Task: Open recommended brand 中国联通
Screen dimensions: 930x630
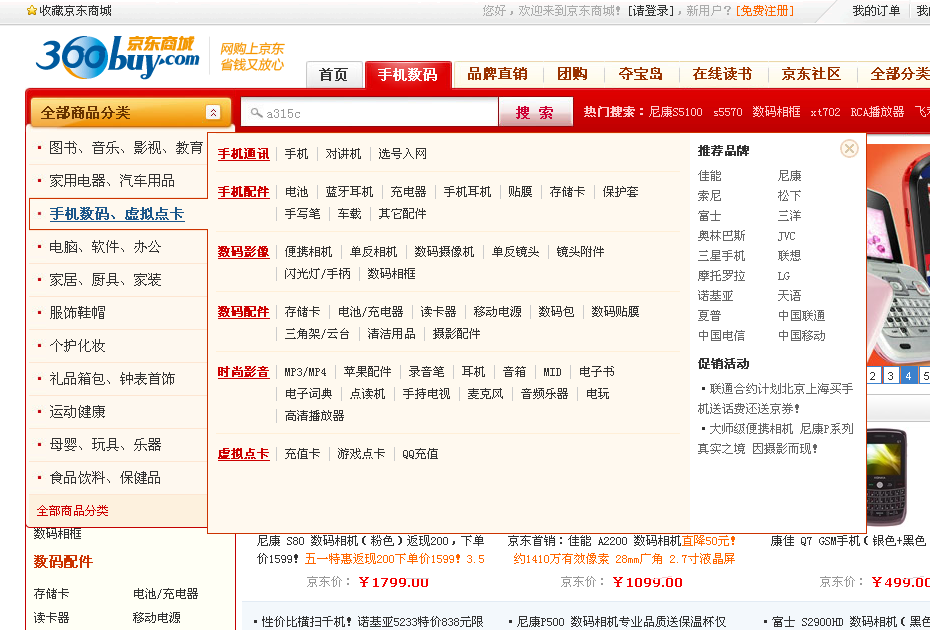Action: point(801,316)
